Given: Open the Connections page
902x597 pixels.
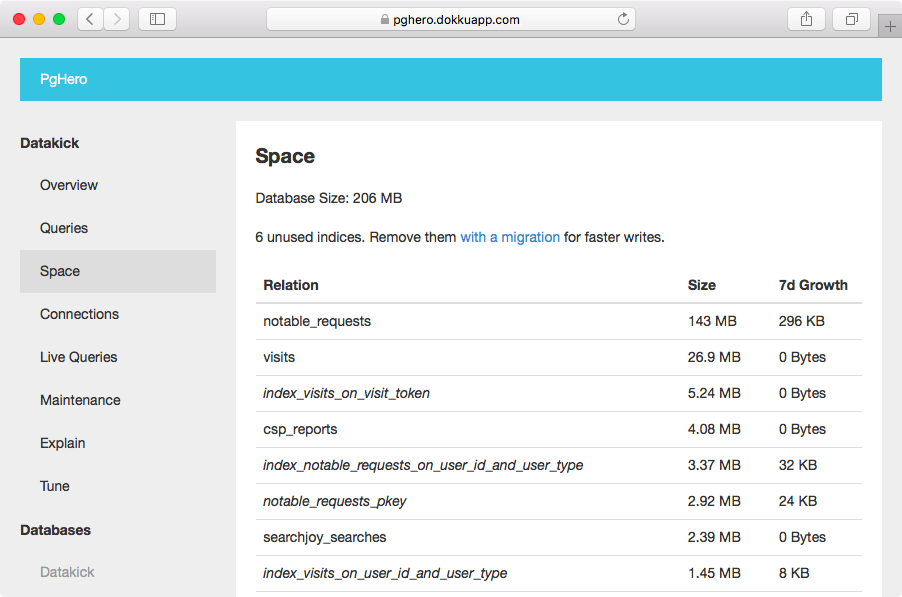Looking at the screenshot, I should [79, 314].
